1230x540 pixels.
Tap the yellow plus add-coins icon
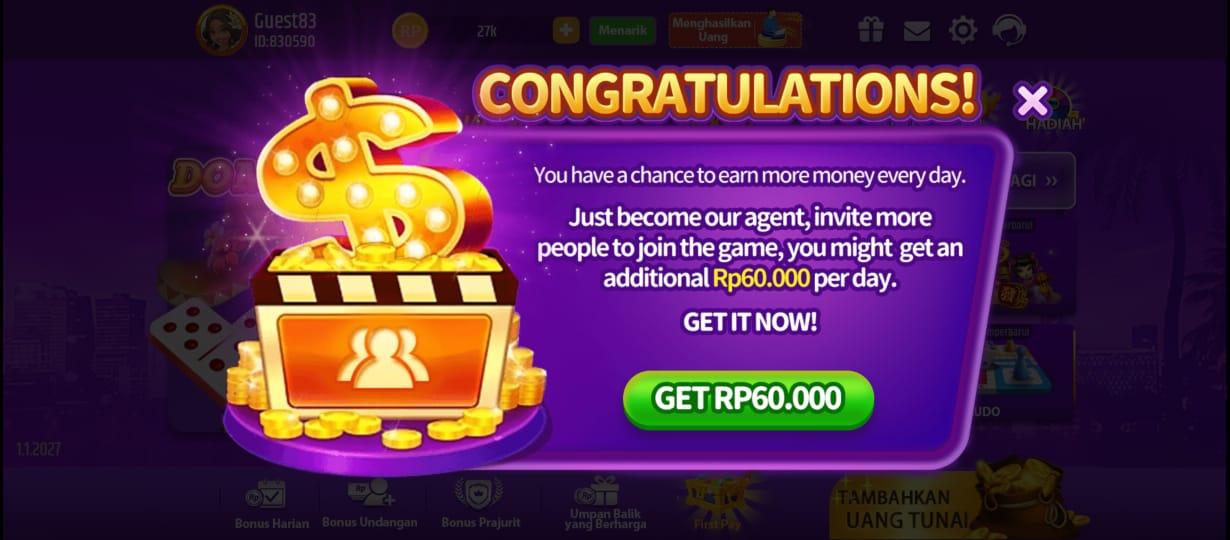pyautogui.click(x=566, y=30)
